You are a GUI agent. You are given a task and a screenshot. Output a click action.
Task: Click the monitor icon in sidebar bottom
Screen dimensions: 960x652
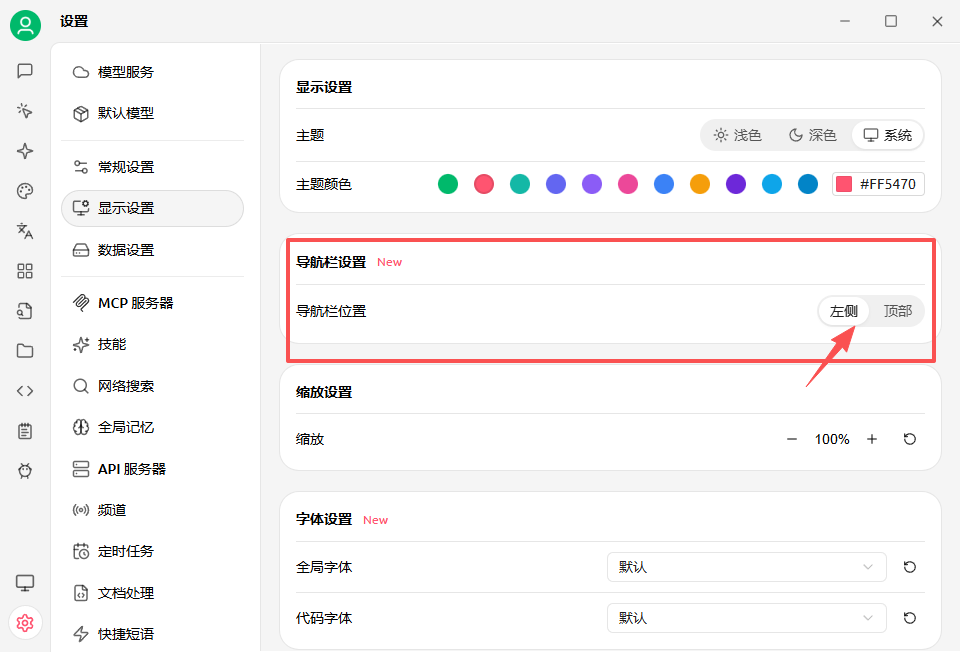[25, 583]
